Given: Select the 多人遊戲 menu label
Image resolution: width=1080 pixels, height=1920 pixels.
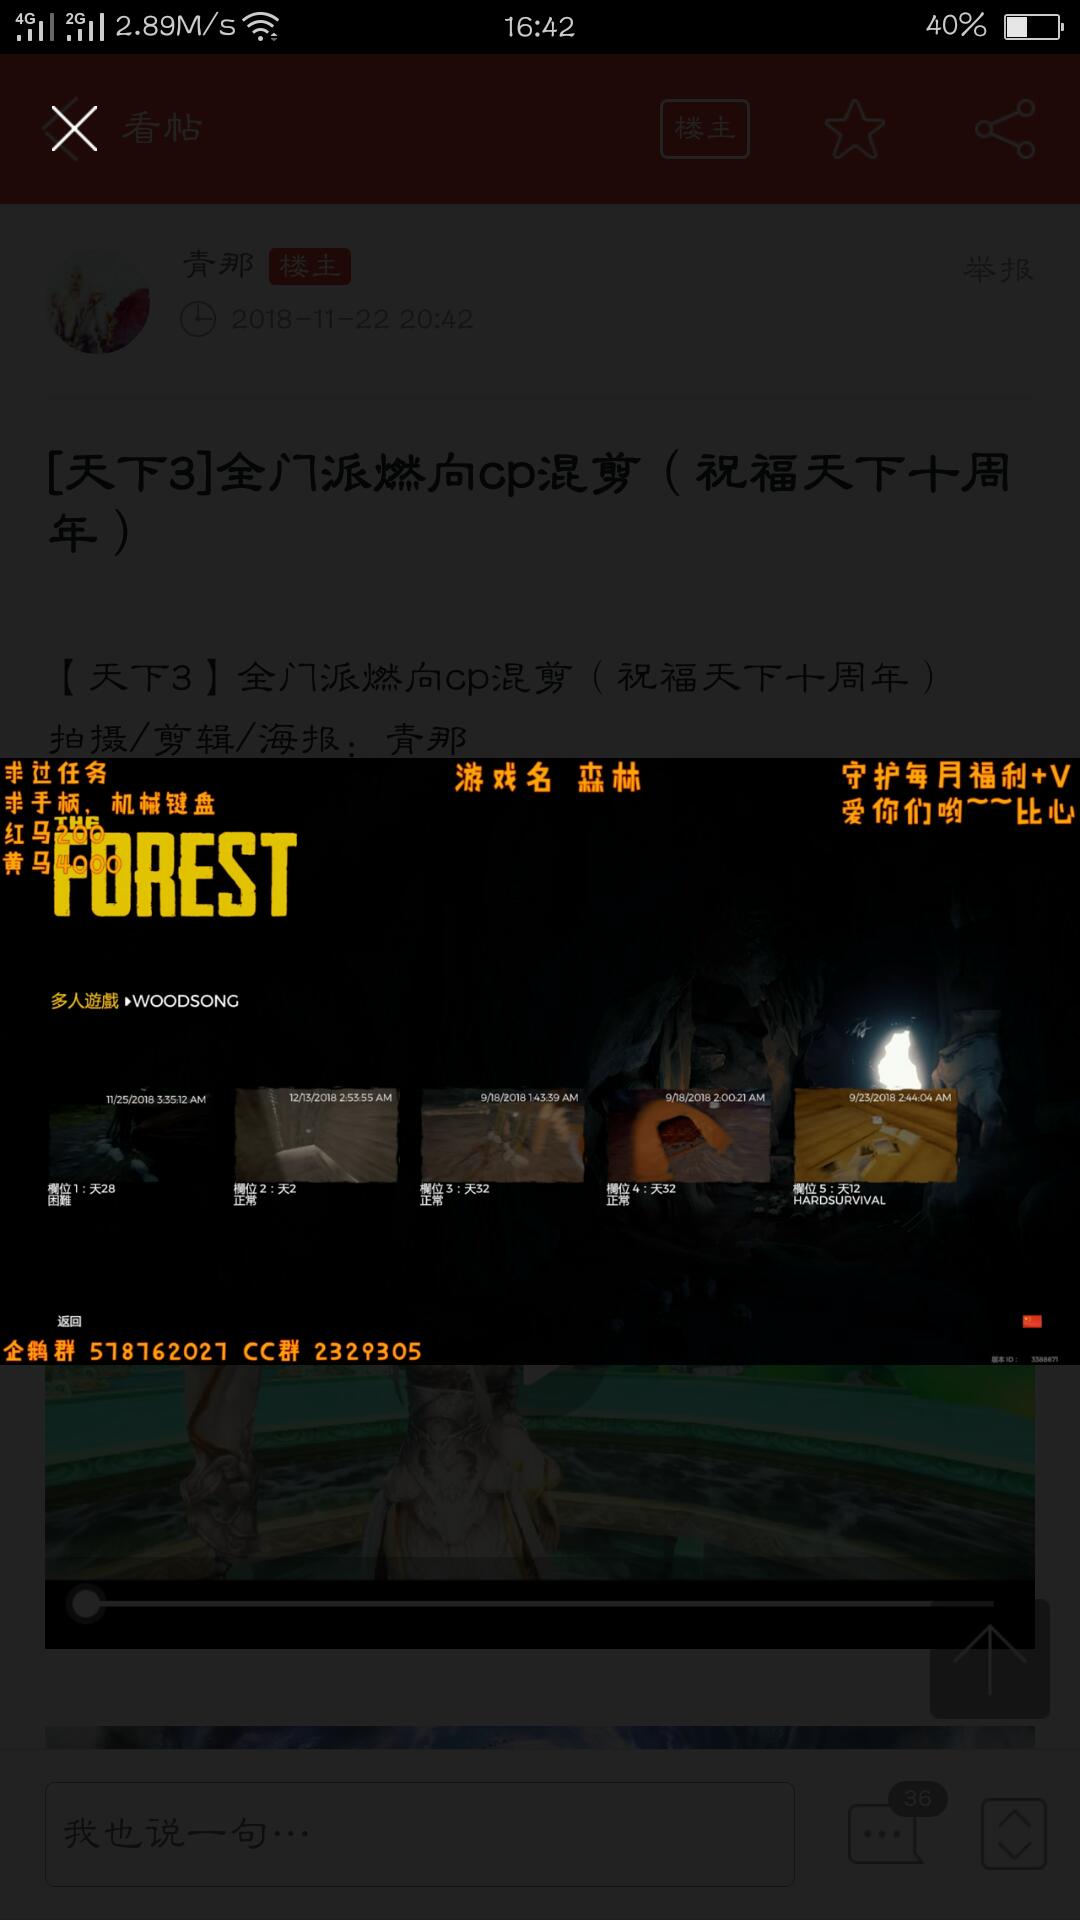Looking at the screenshot, I should click(x=84, y=1001).
